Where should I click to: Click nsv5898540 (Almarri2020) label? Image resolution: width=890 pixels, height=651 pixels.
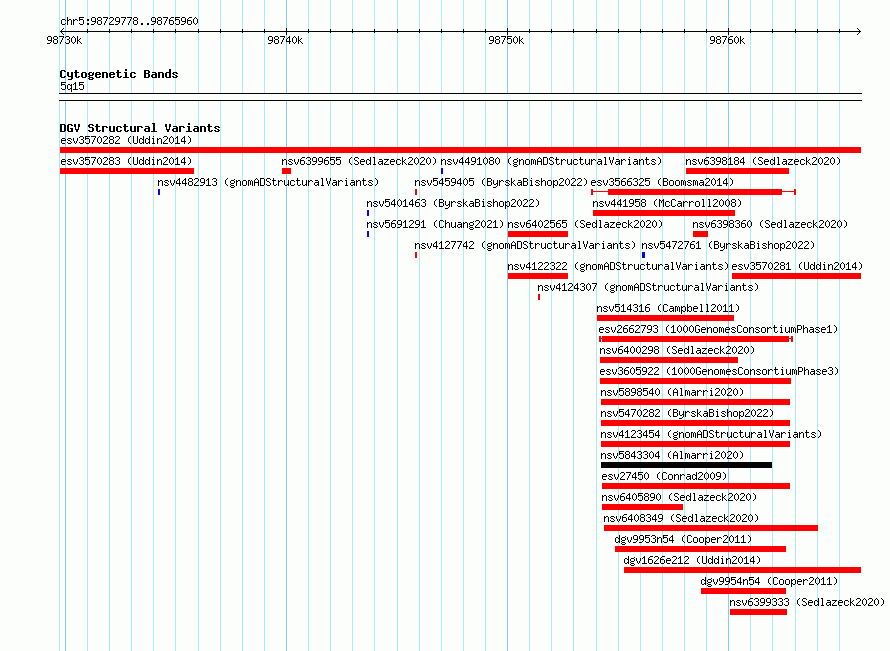(671, 392)
